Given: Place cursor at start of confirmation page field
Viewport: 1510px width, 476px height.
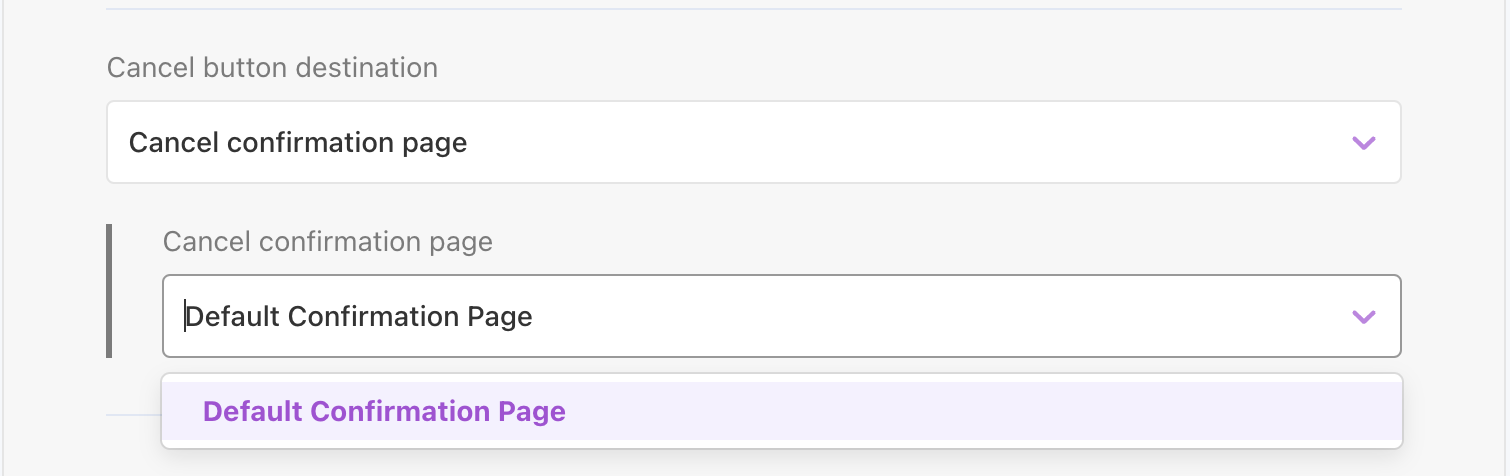Looking at the screenshot, I should [x=186, y=317].
